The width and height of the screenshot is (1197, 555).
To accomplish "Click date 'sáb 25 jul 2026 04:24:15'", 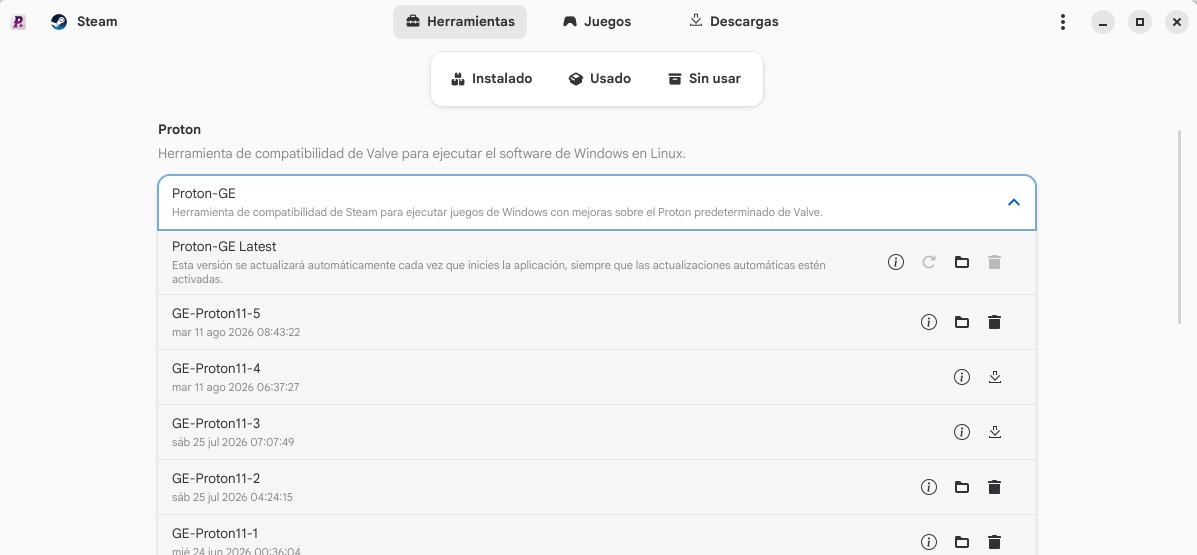I will [232, 497].
